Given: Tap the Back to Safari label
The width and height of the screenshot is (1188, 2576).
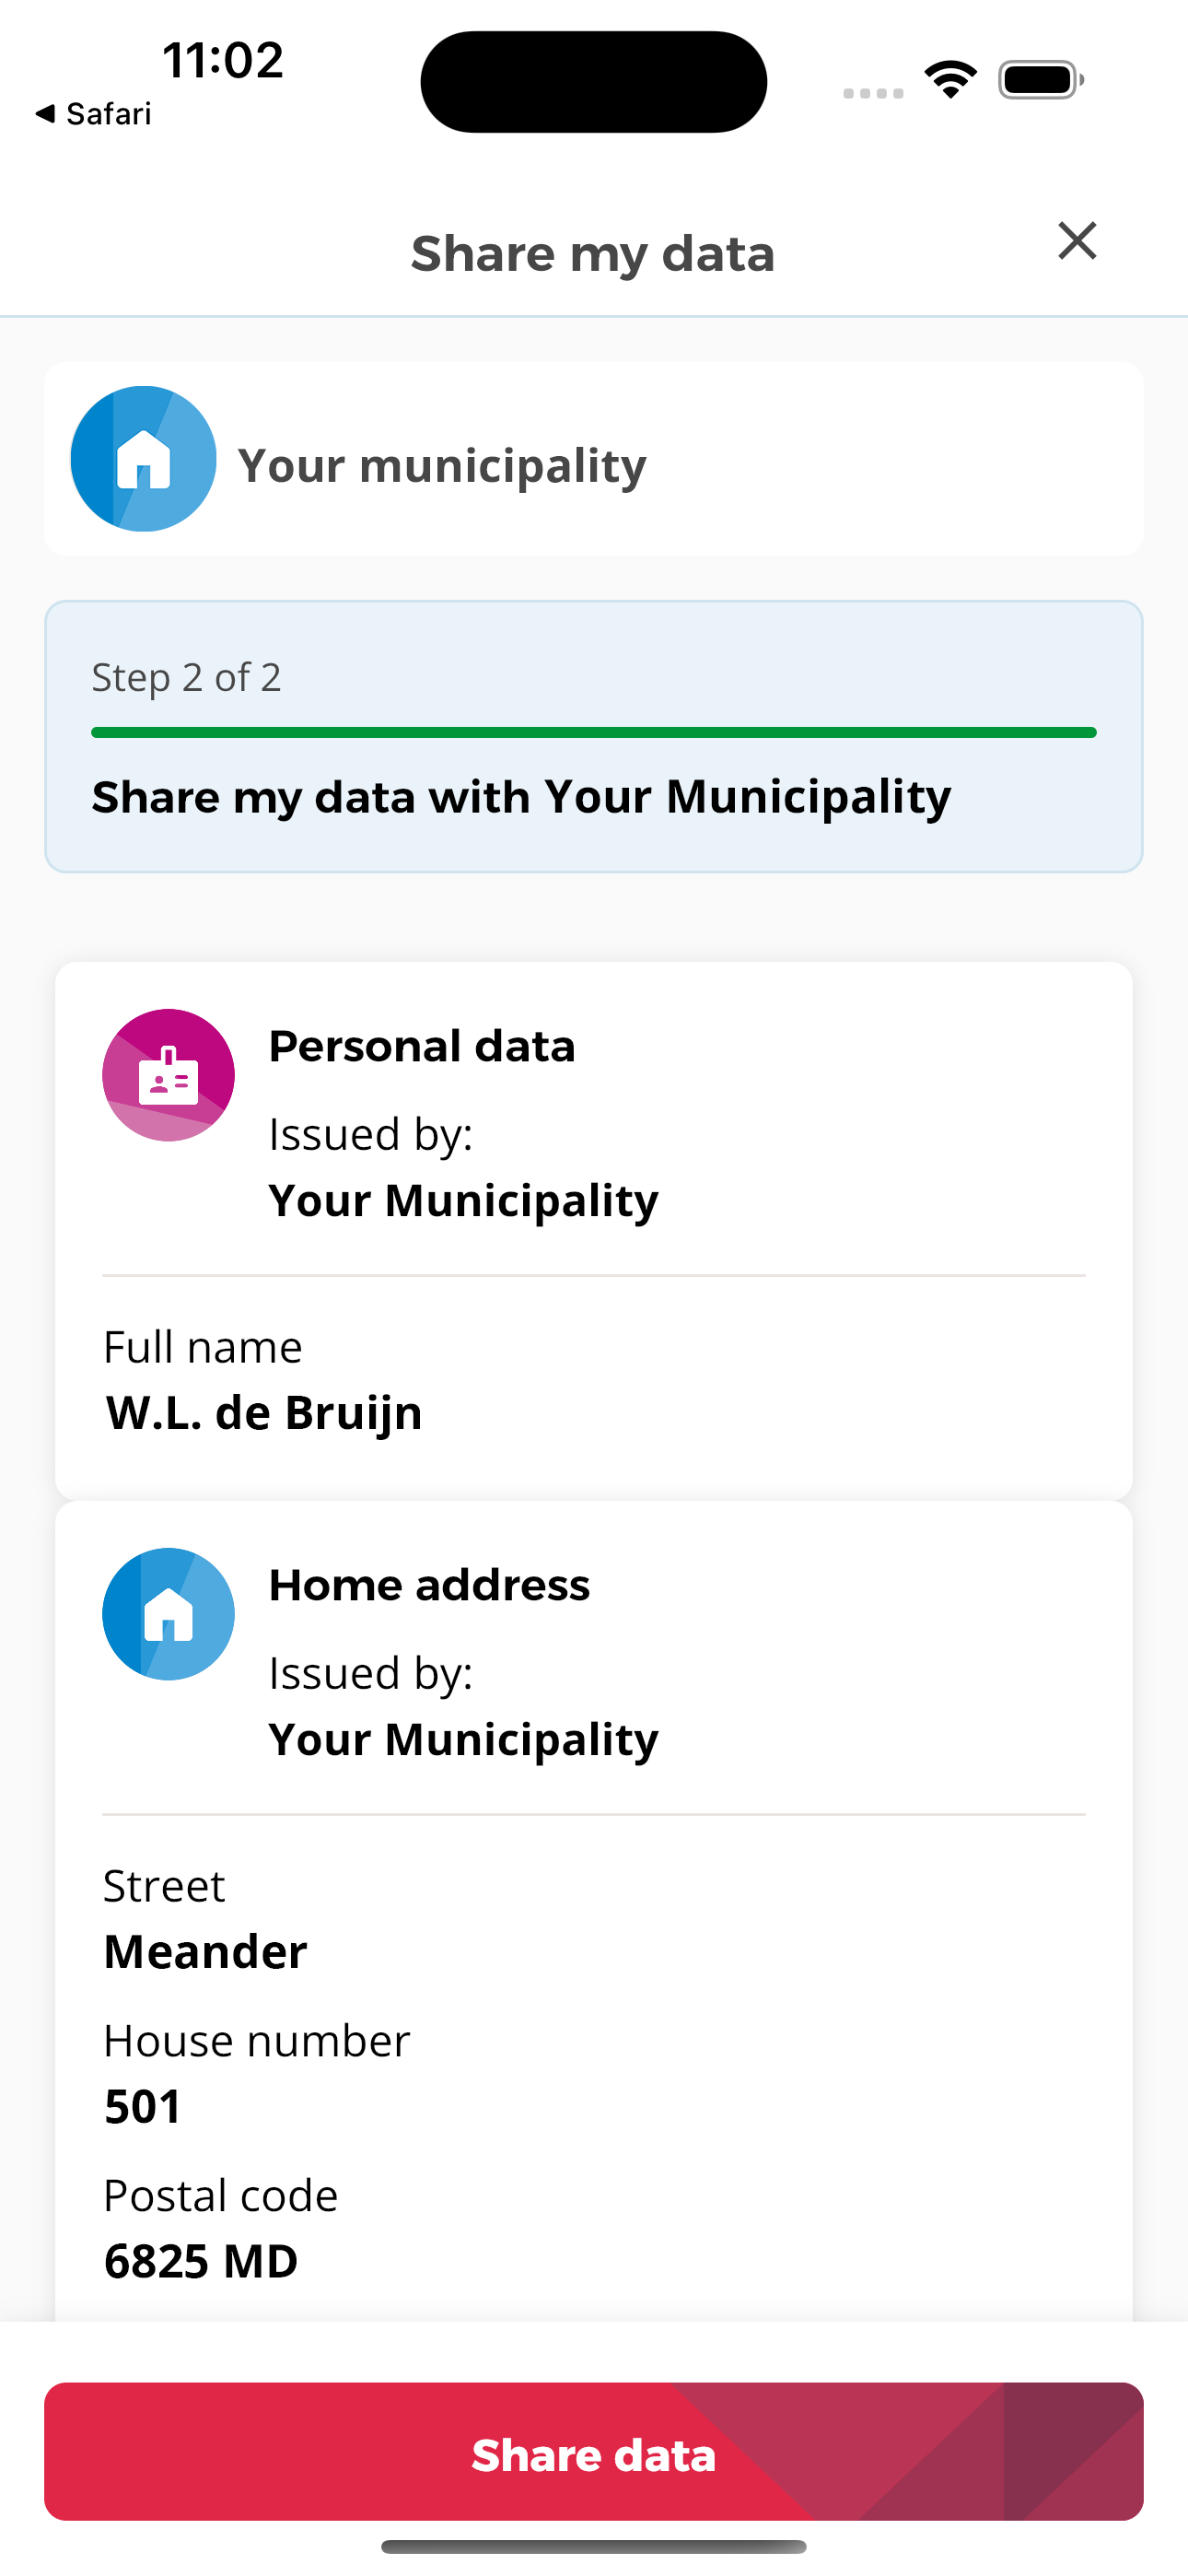Looking at the screenshot, I should pos(109,114).
